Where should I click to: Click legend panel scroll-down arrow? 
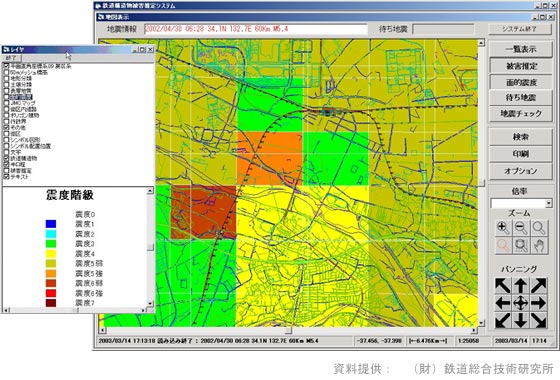click(150, 303)
